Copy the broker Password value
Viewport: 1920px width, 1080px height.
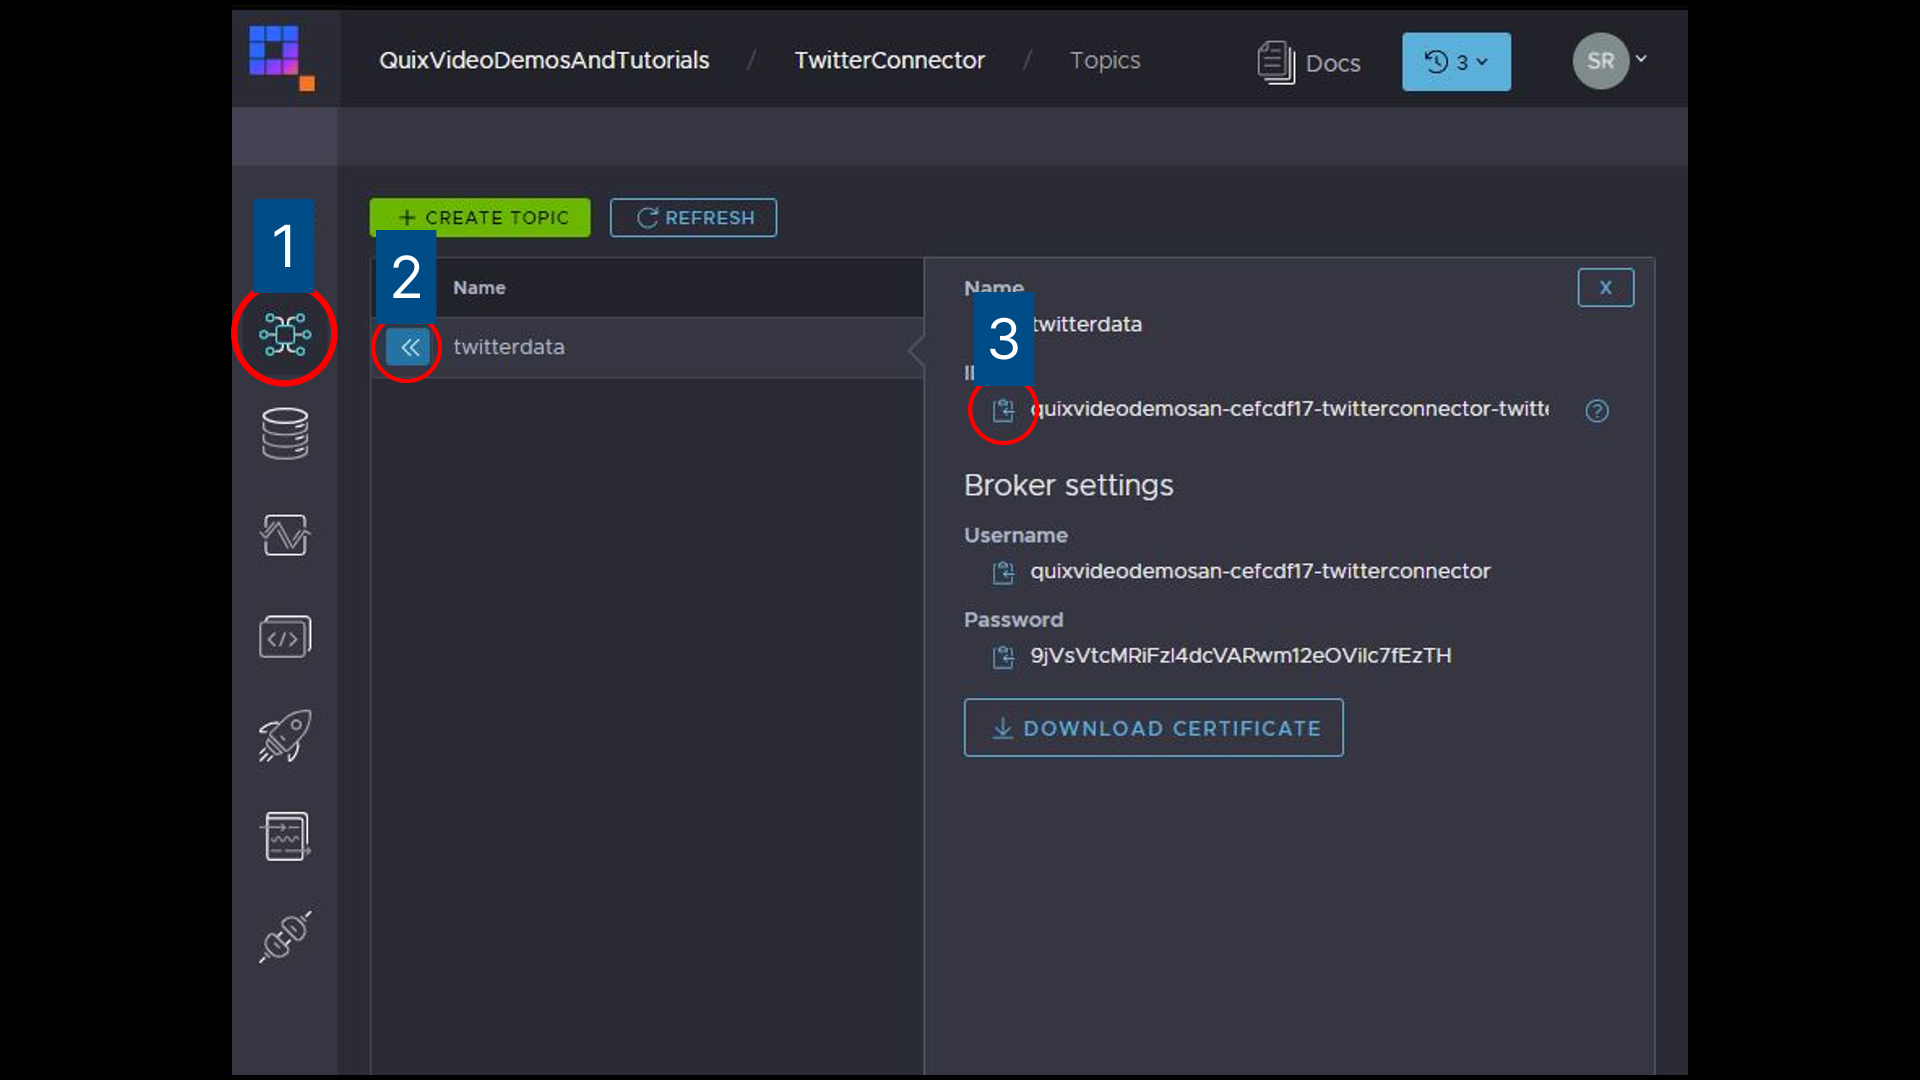1004,658
